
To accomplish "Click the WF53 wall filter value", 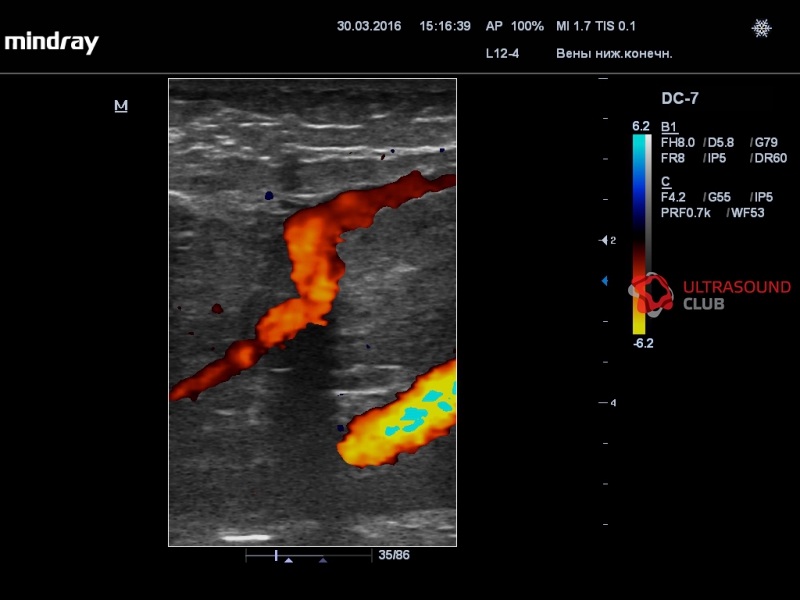I will click(748, 213).
